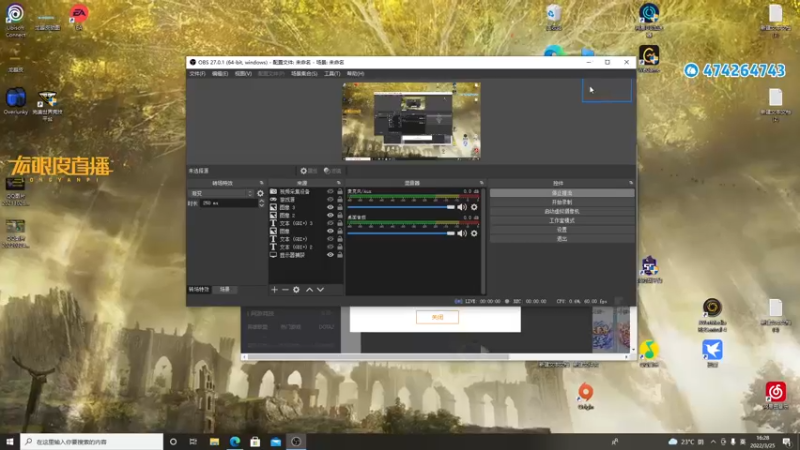Open the 文件(F) menu

[197, 73]
